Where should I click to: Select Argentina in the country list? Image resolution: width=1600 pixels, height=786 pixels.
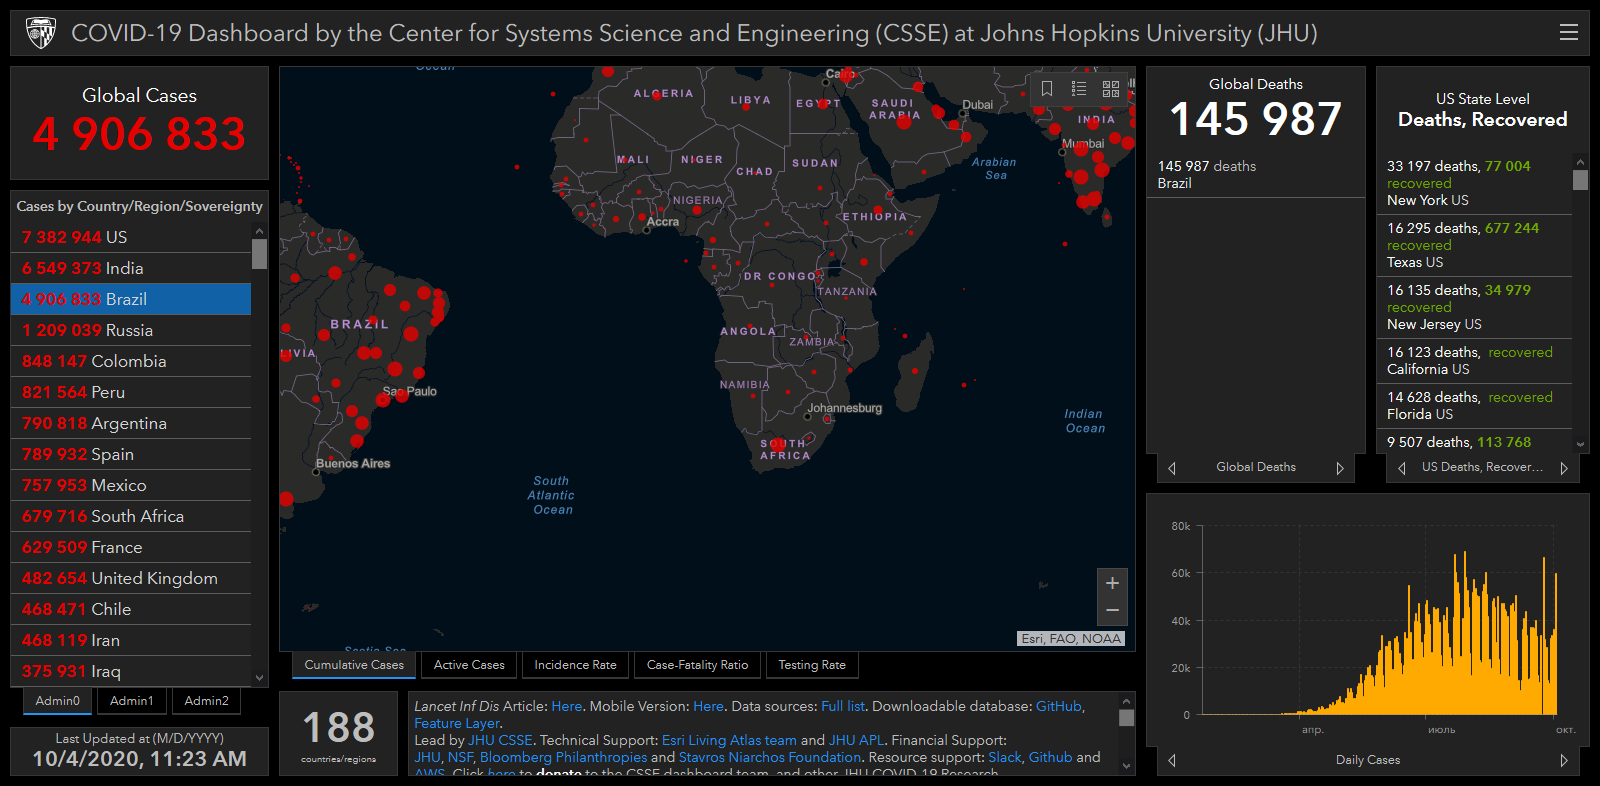131,423
